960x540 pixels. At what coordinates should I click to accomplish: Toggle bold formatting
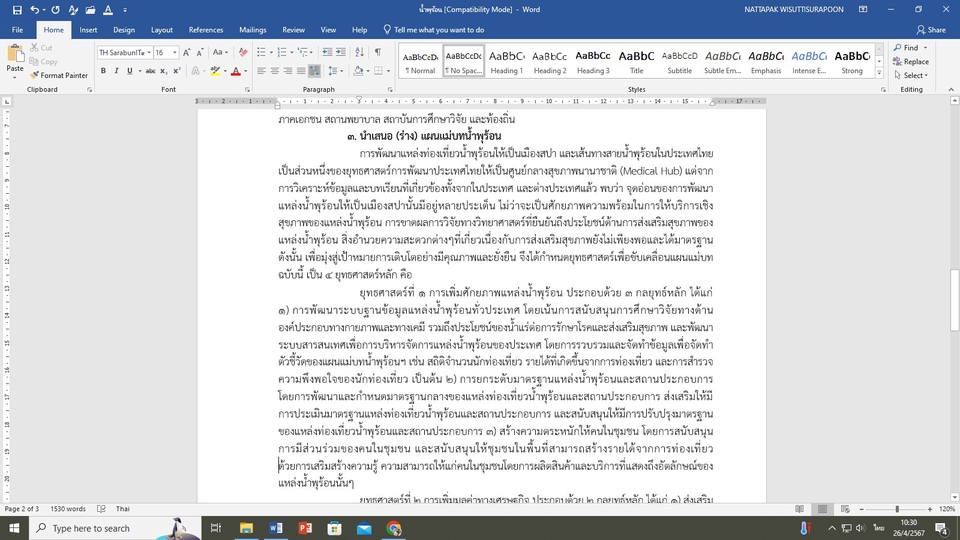(103, 71)
